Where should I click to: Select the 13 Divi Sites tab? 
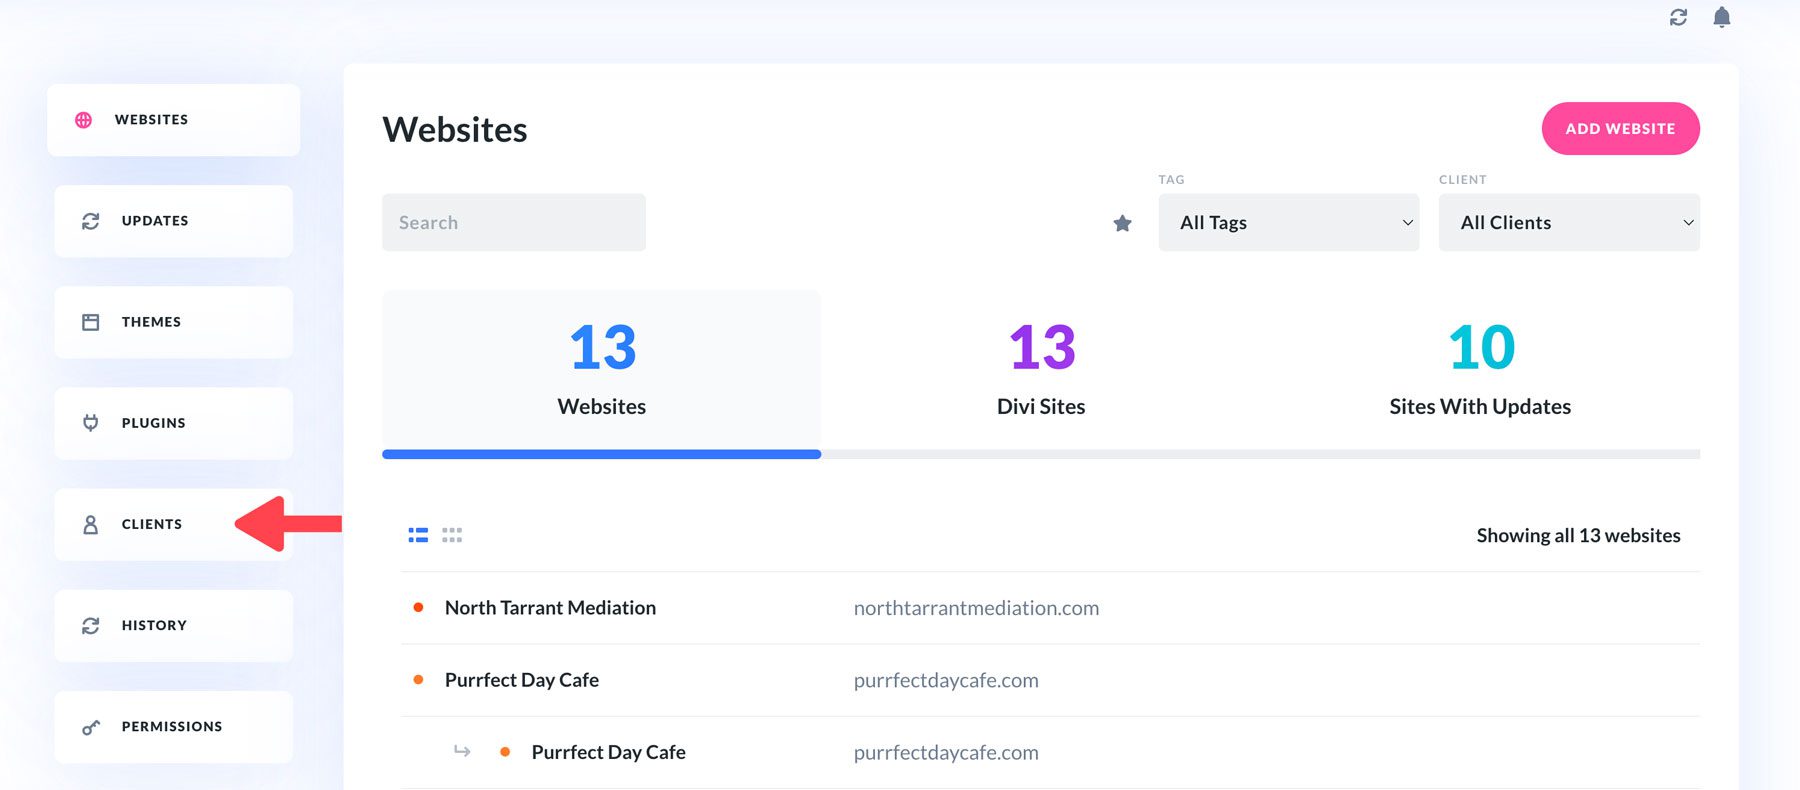point(1040,370)
